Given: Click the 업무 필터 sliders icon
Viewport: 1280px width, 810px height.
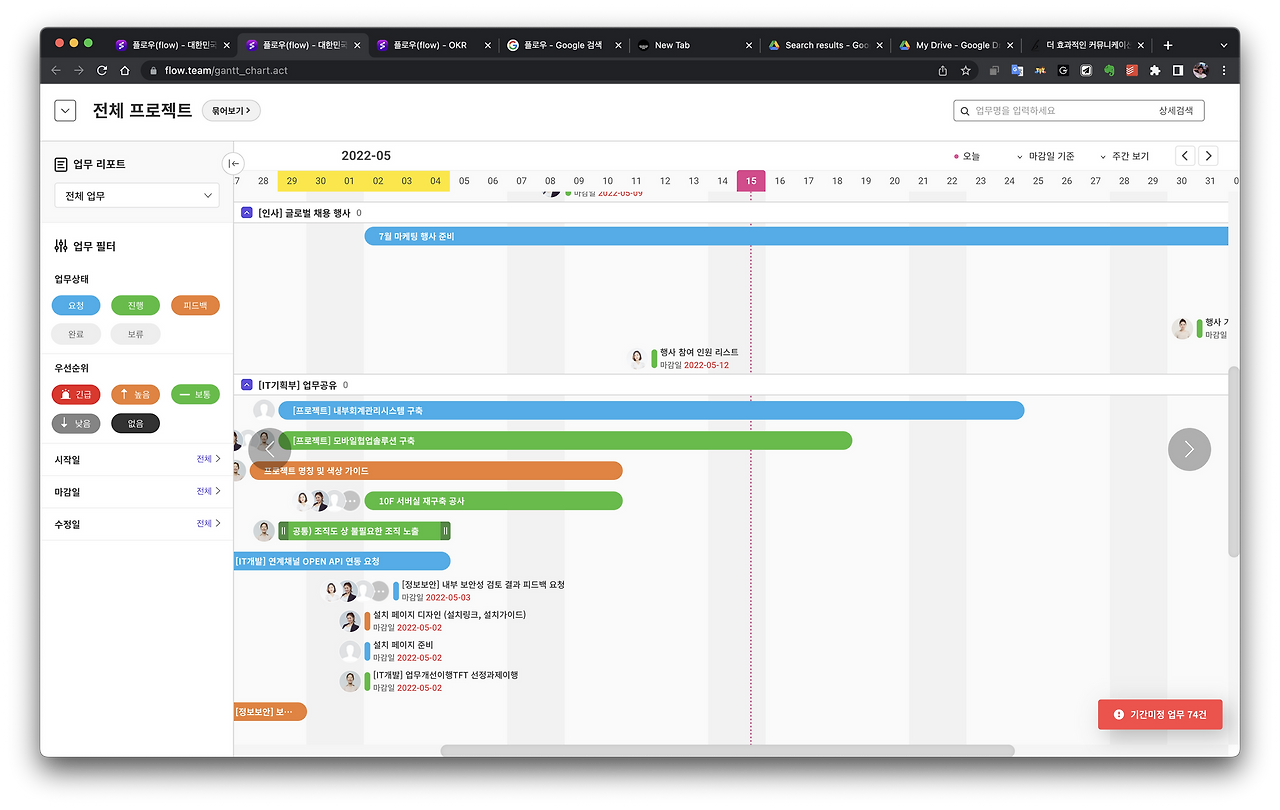Looking at the screenshot, I should click(61, 246).
